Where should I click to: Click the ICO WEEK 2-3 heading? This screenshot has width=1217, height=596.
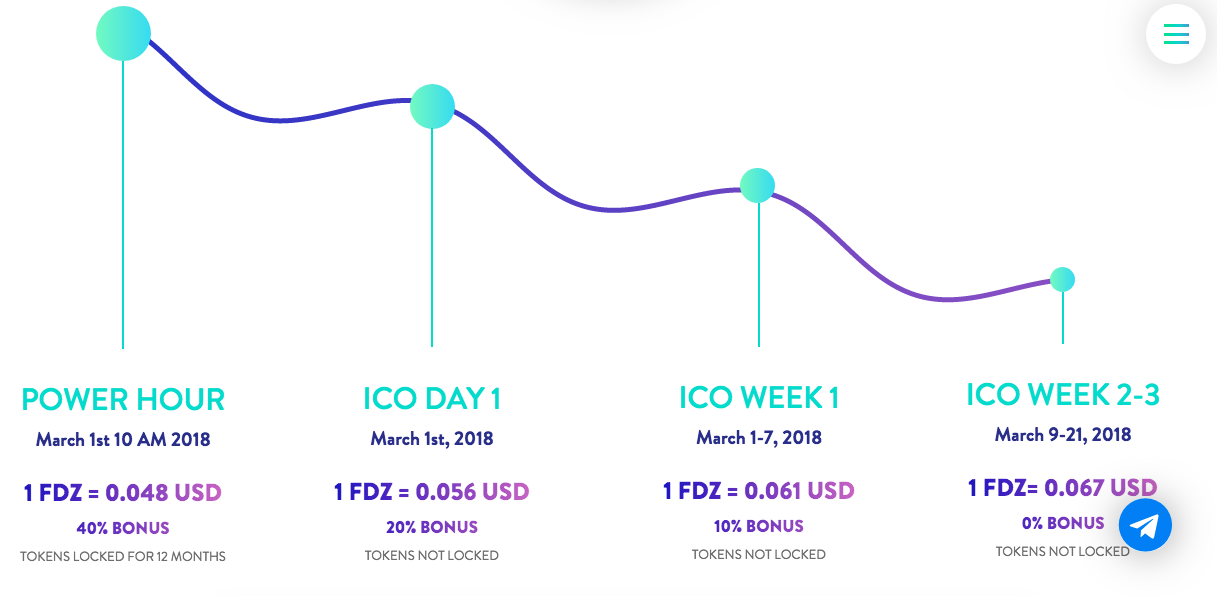[1063, 395]
